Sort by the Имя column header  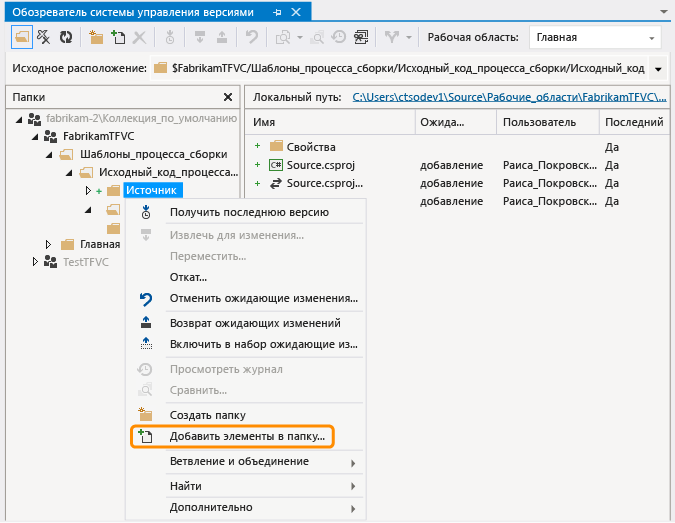(x=330, y=122)
